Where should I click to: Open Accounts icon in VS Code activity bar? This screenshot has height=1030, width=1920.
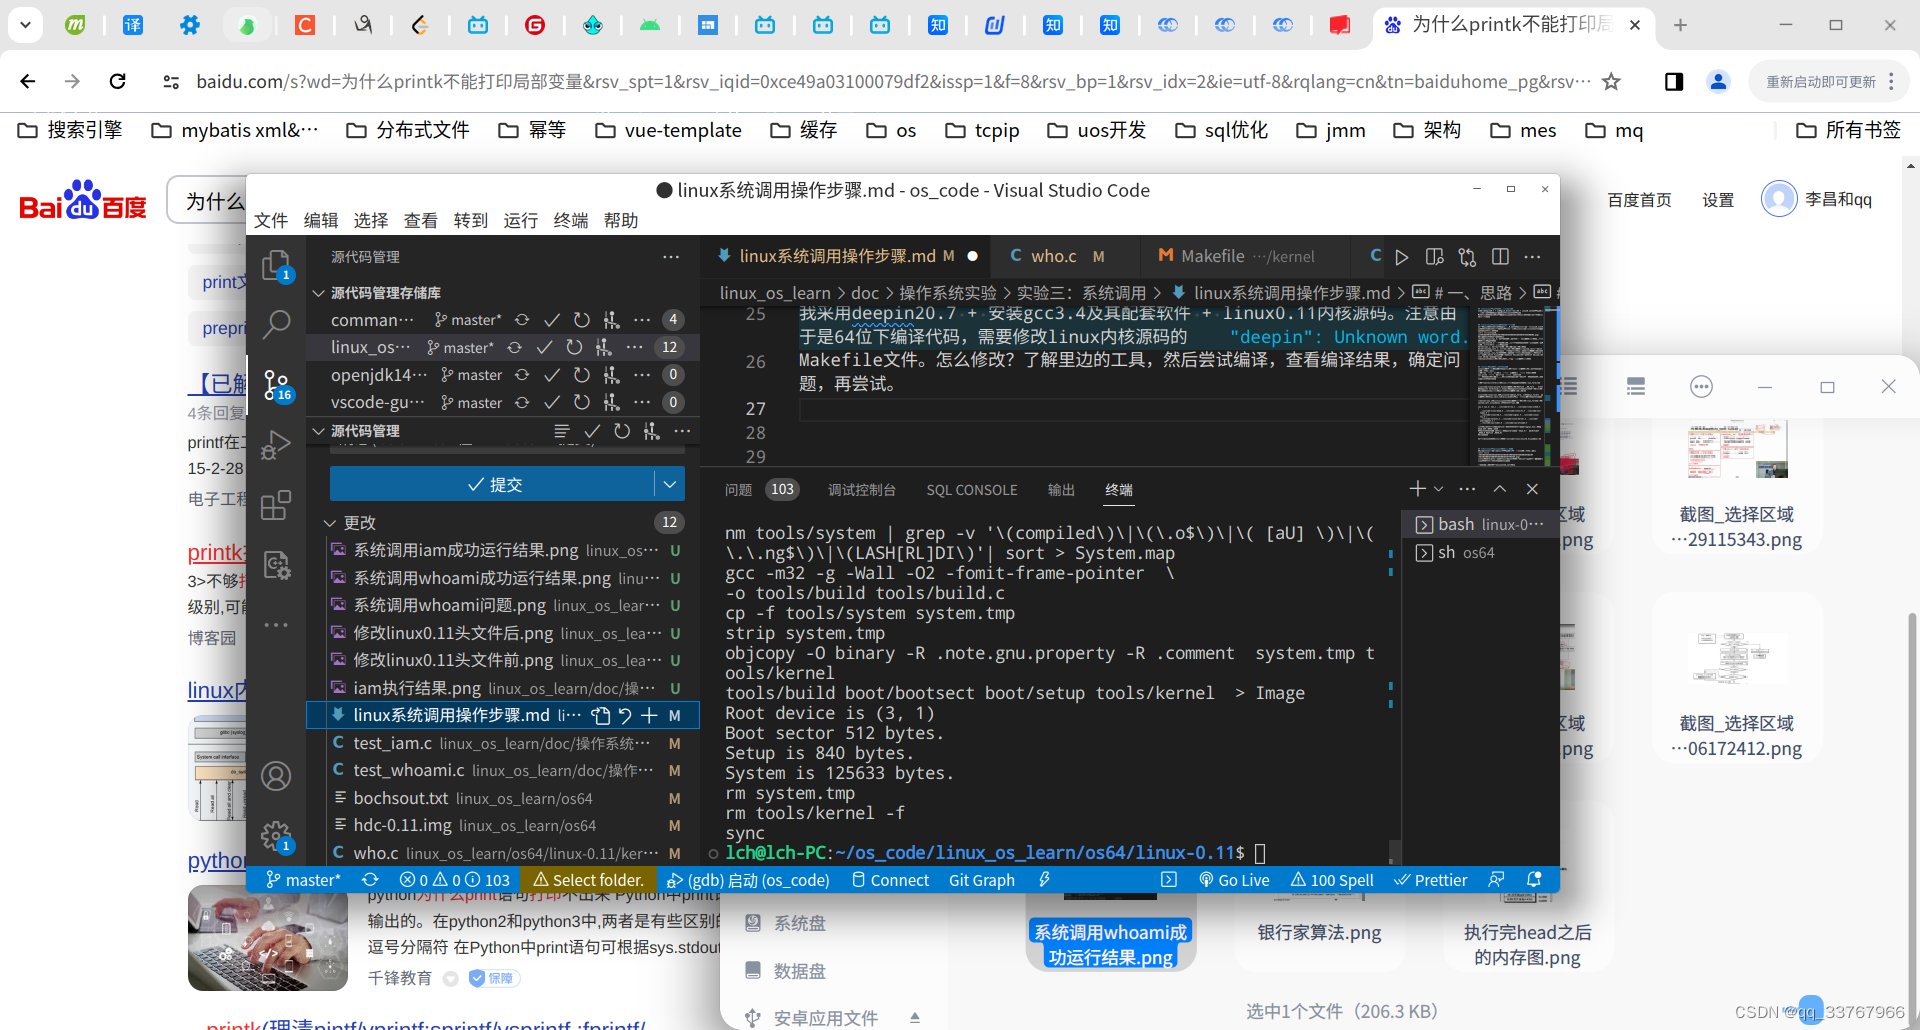[x=276, y=776]
